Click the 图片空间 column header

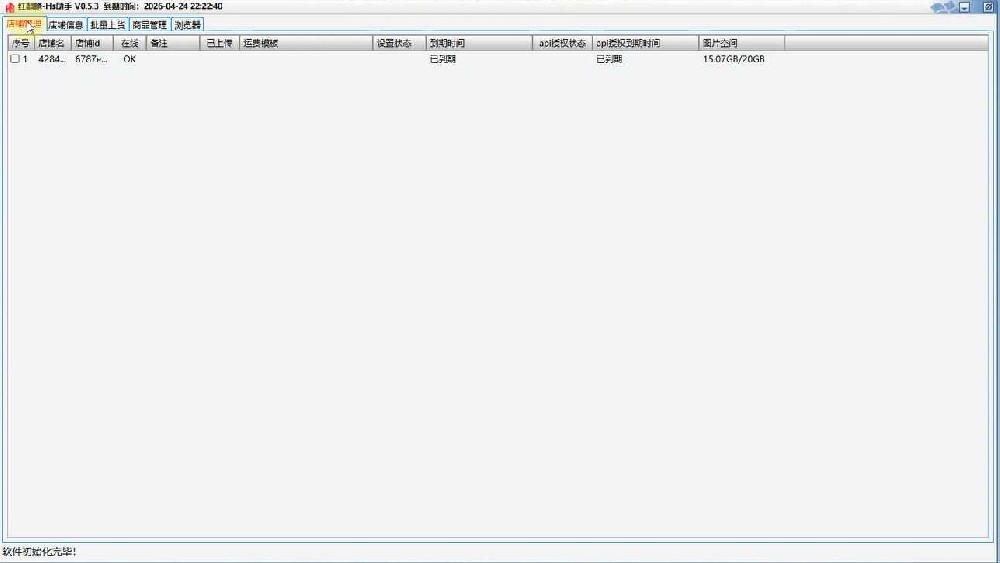[x=742, y=43]
